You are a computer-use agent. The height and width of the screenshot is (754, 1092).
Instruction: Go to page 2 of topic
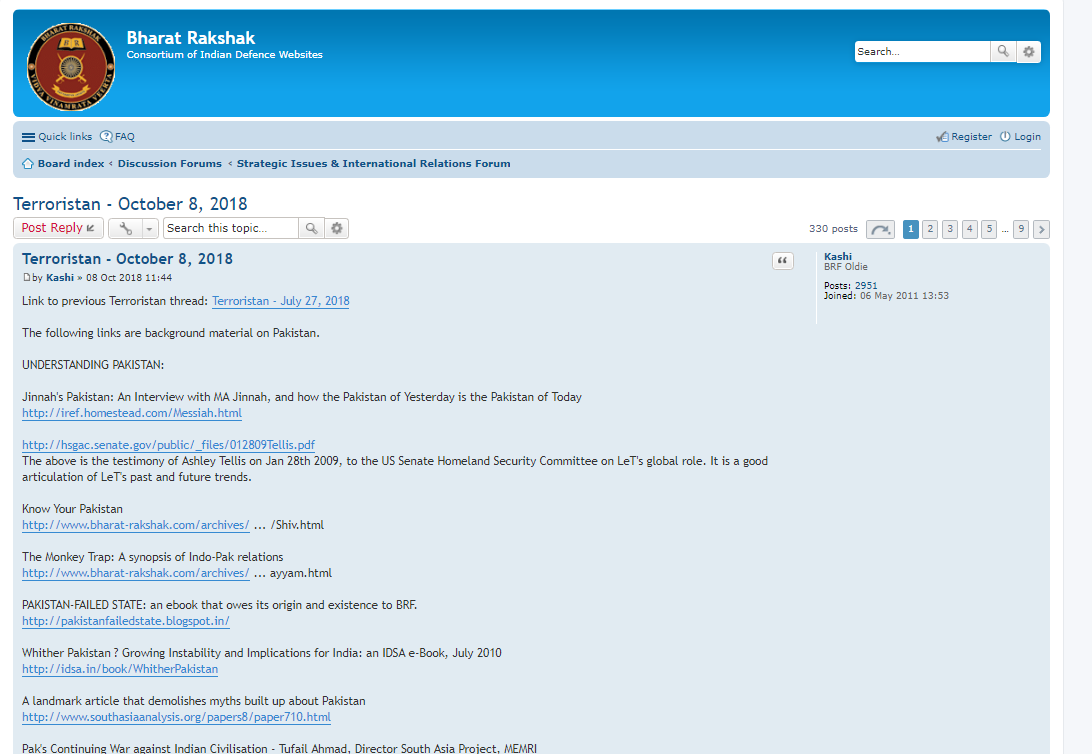(930, 229)
